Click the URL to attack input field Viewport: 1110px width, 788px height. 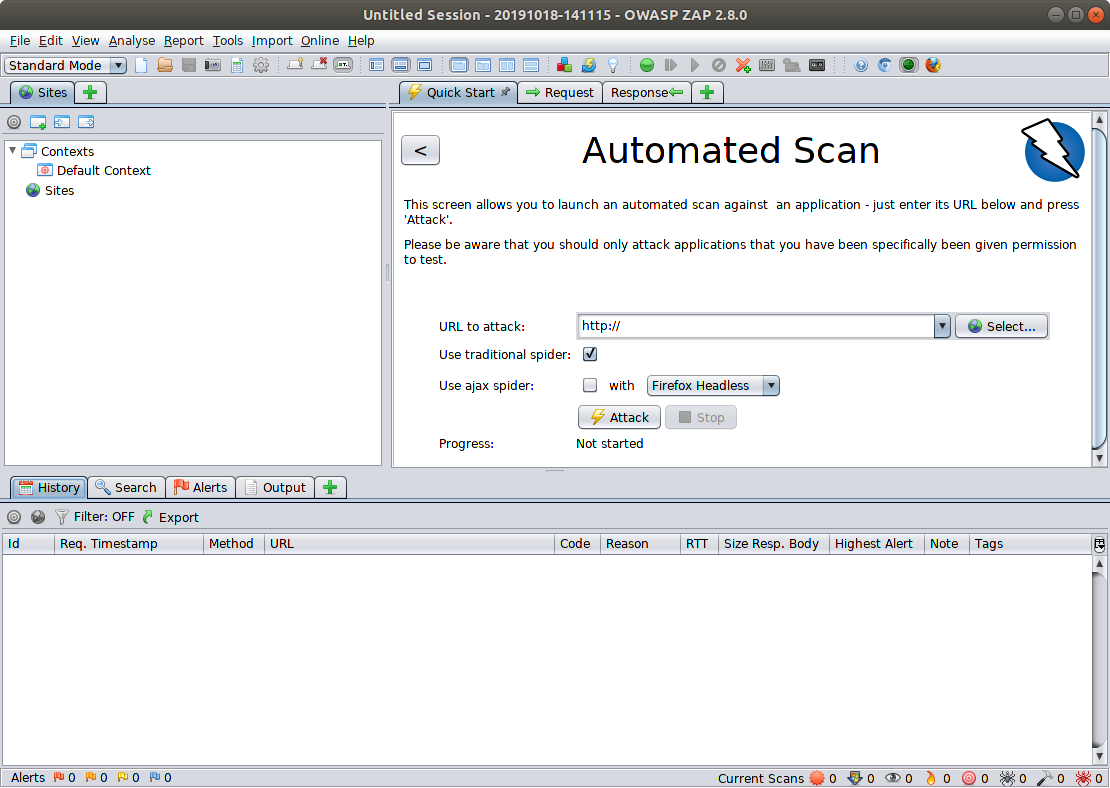755,326
